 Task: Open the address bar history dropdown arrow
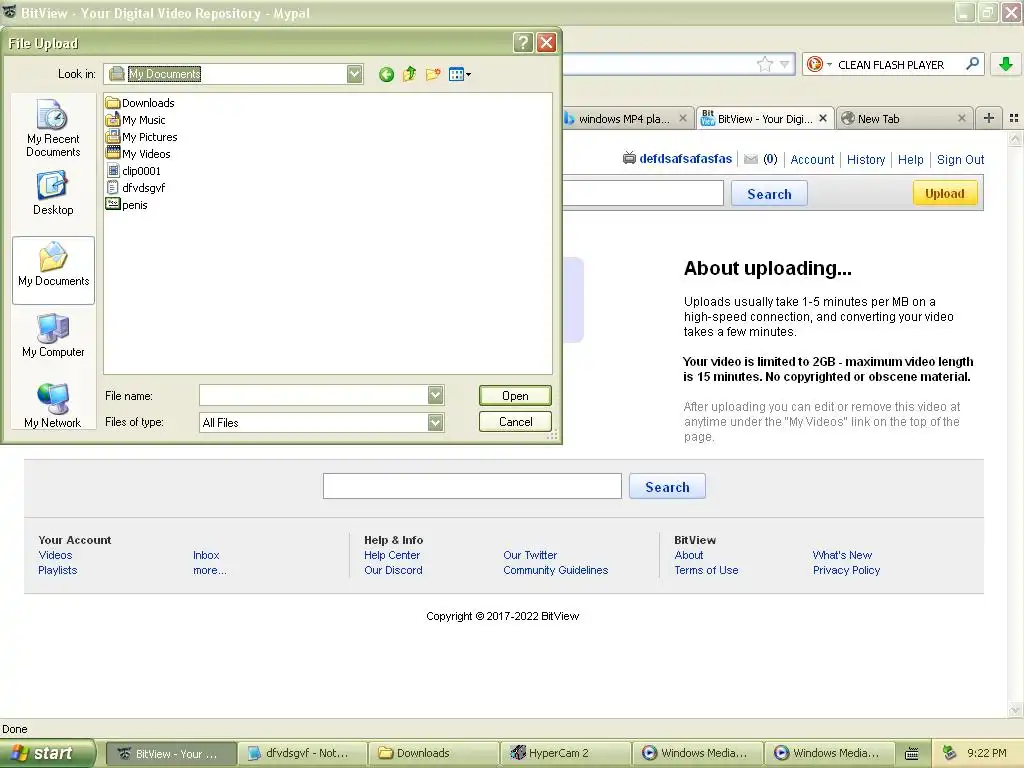(x=784, y=64)
